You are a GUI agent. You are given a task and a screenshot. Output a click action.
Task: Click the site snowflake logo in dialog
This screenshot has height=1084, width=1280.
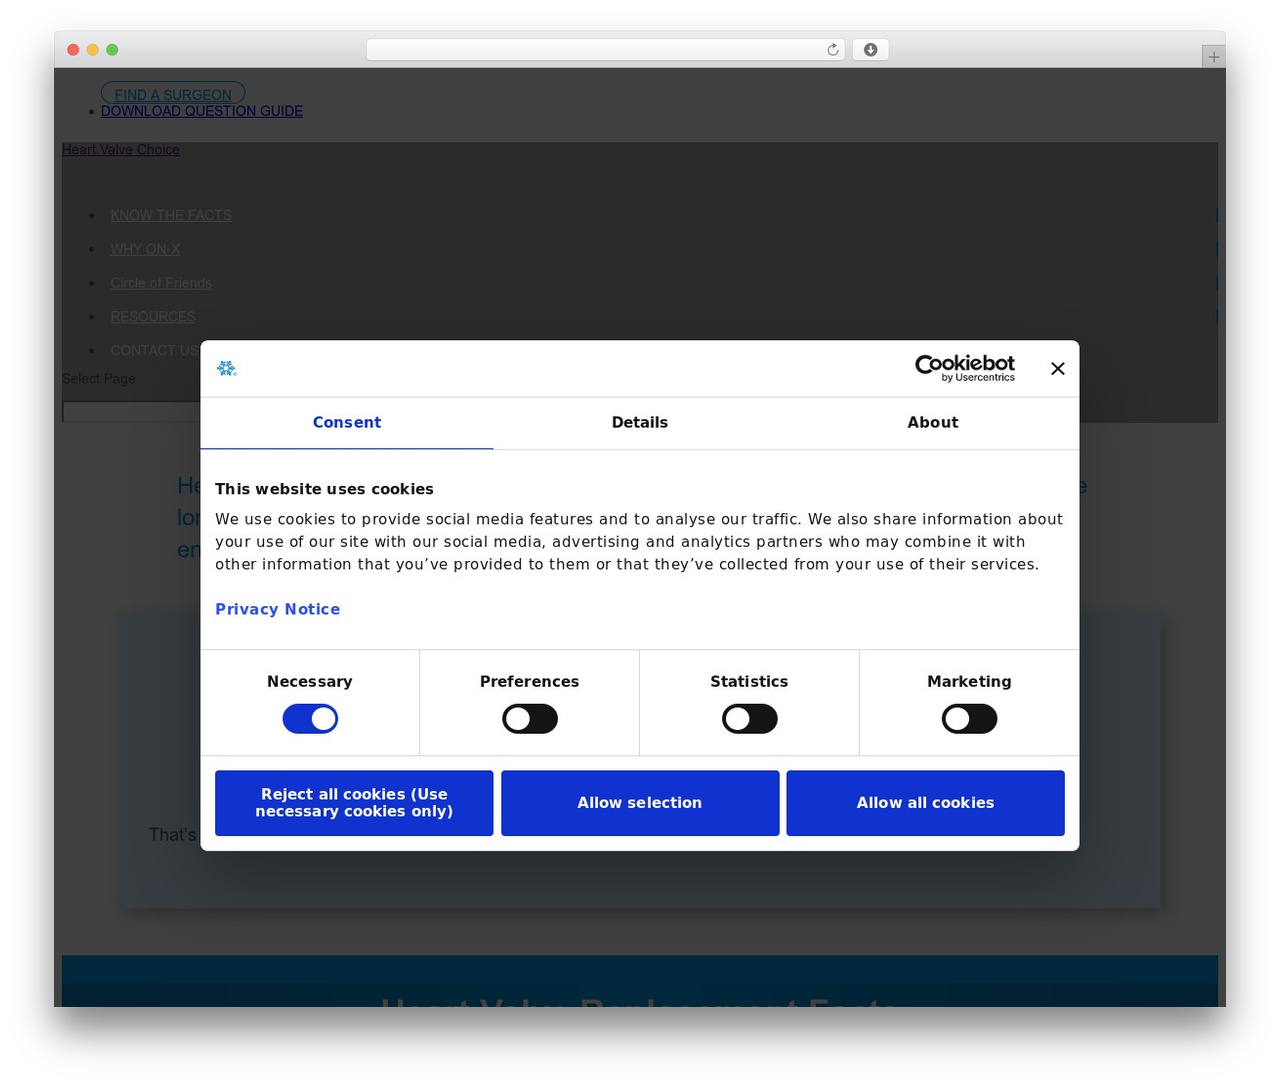click(227, 369)
